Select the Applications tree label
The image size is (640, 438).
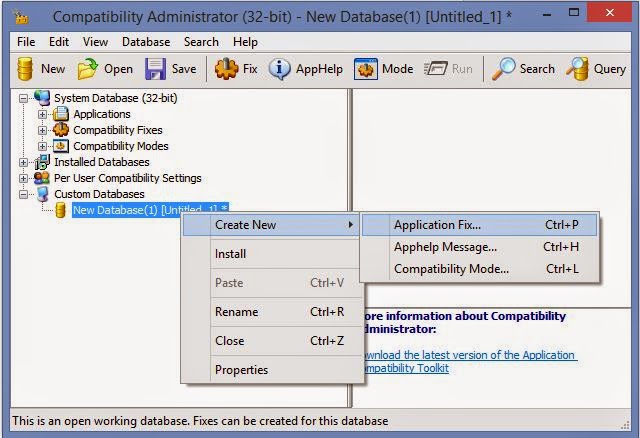[102, 114]
